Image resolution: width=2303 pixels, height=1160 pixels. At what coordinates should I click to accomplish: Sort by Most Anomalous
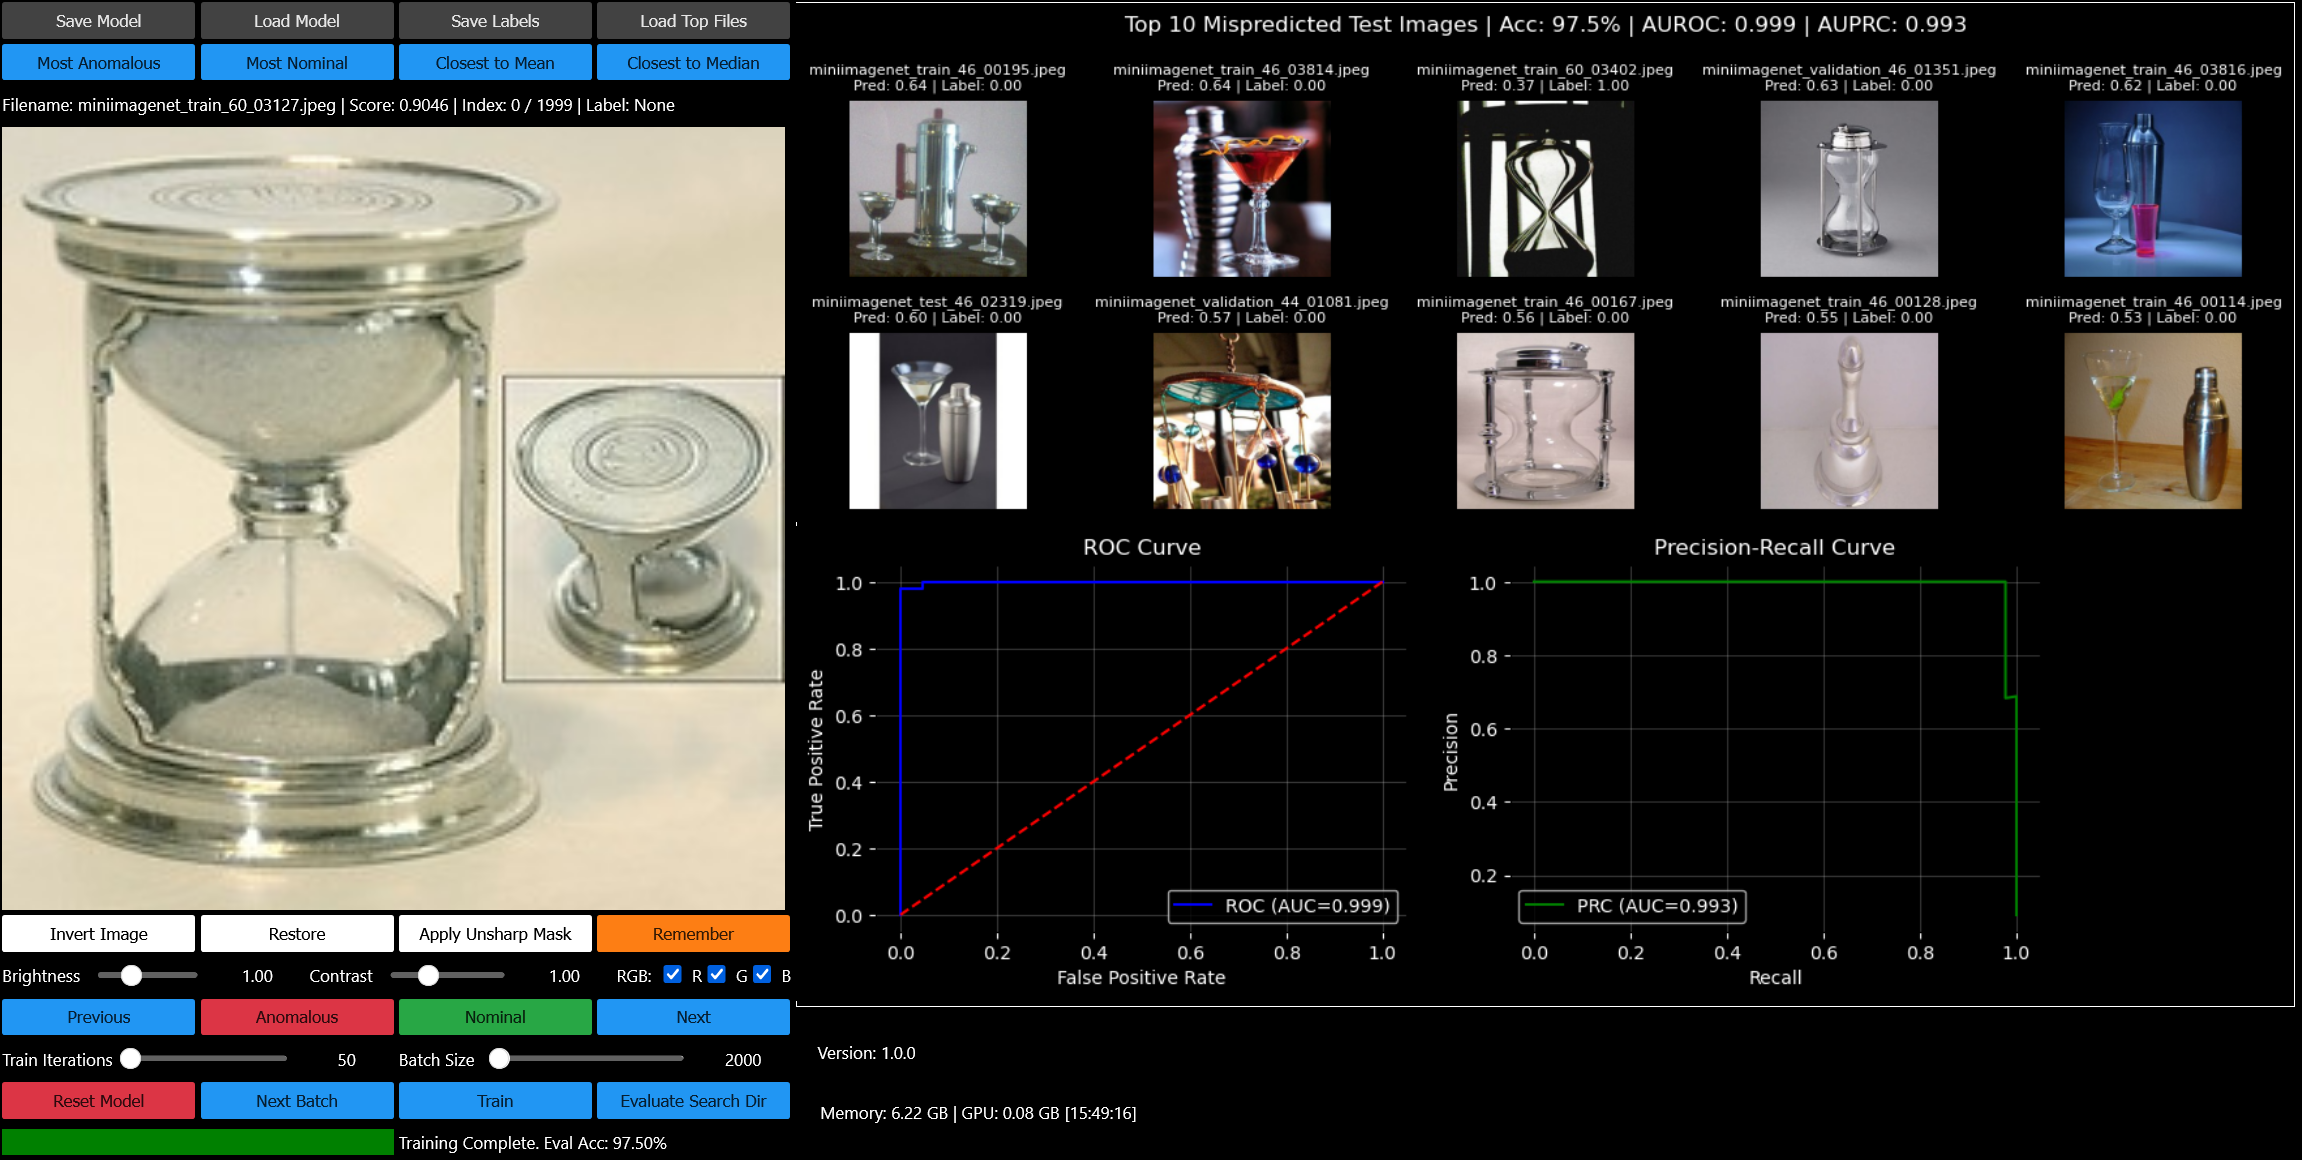(98, 63)
